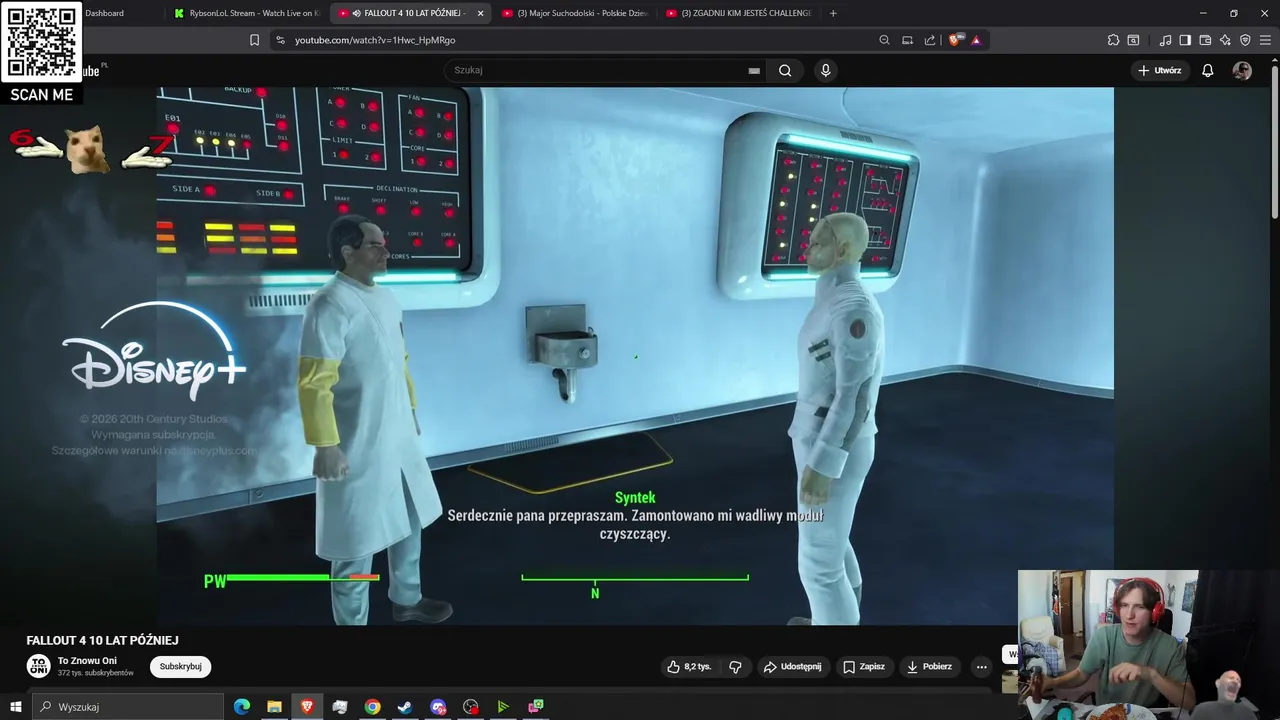This screenshot has width=1280, height=720.
Task: Open the YouTube account avatar menu
Action: [x=1242, y=70]
